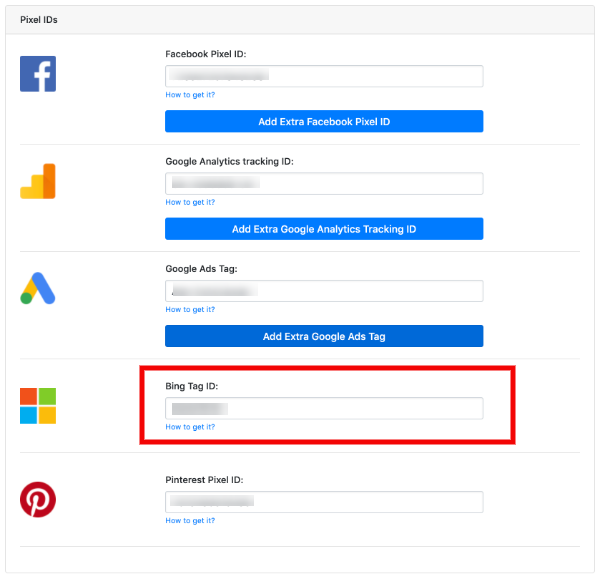Click the Pinterest logo icon
Screen dimensions: 600x579
[38, 499]
